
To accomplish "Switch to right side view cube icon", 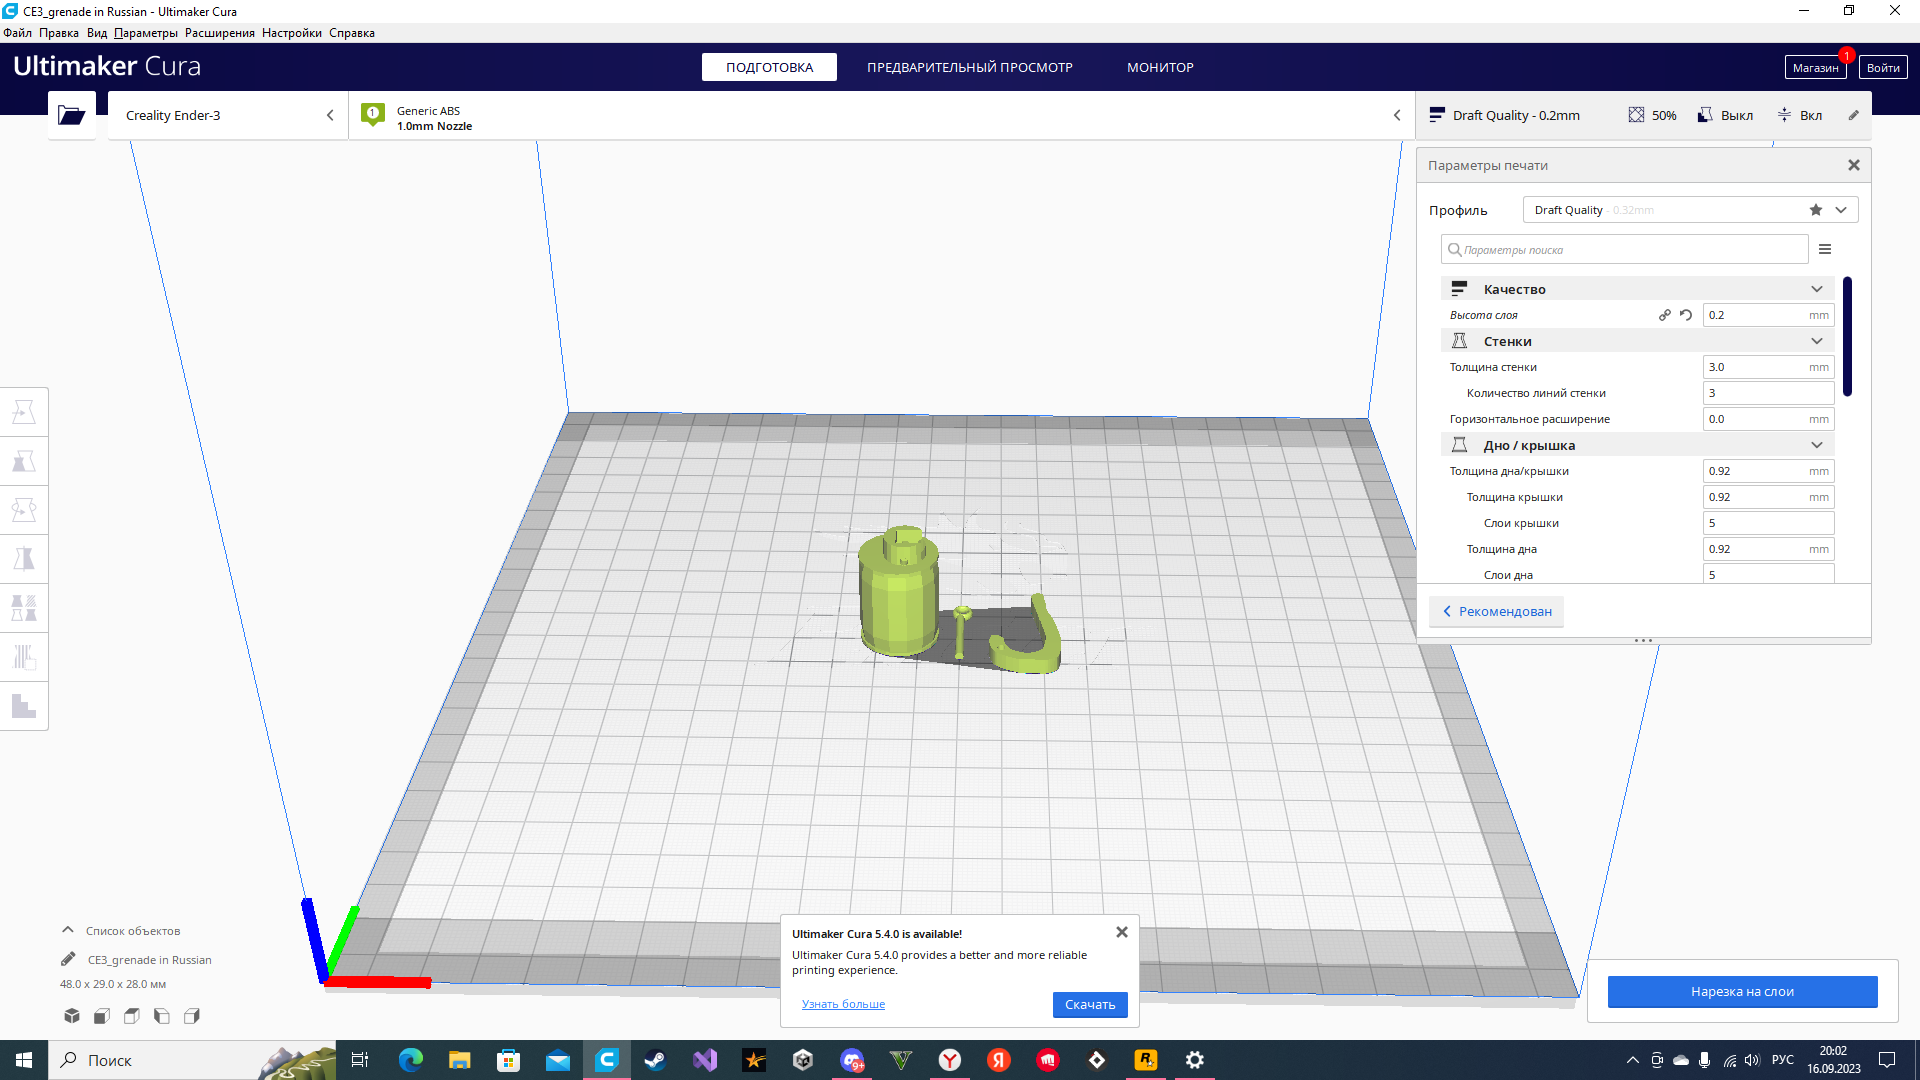I will pos(192,1016).
